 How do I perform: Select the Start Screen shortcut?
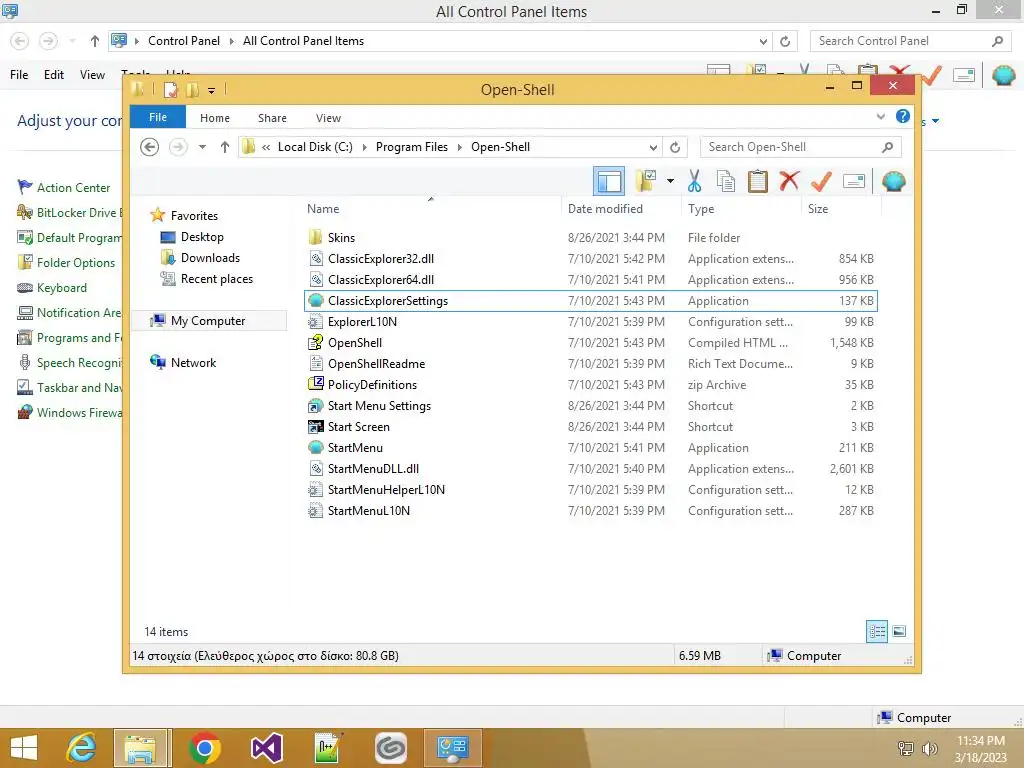point(591,426)
